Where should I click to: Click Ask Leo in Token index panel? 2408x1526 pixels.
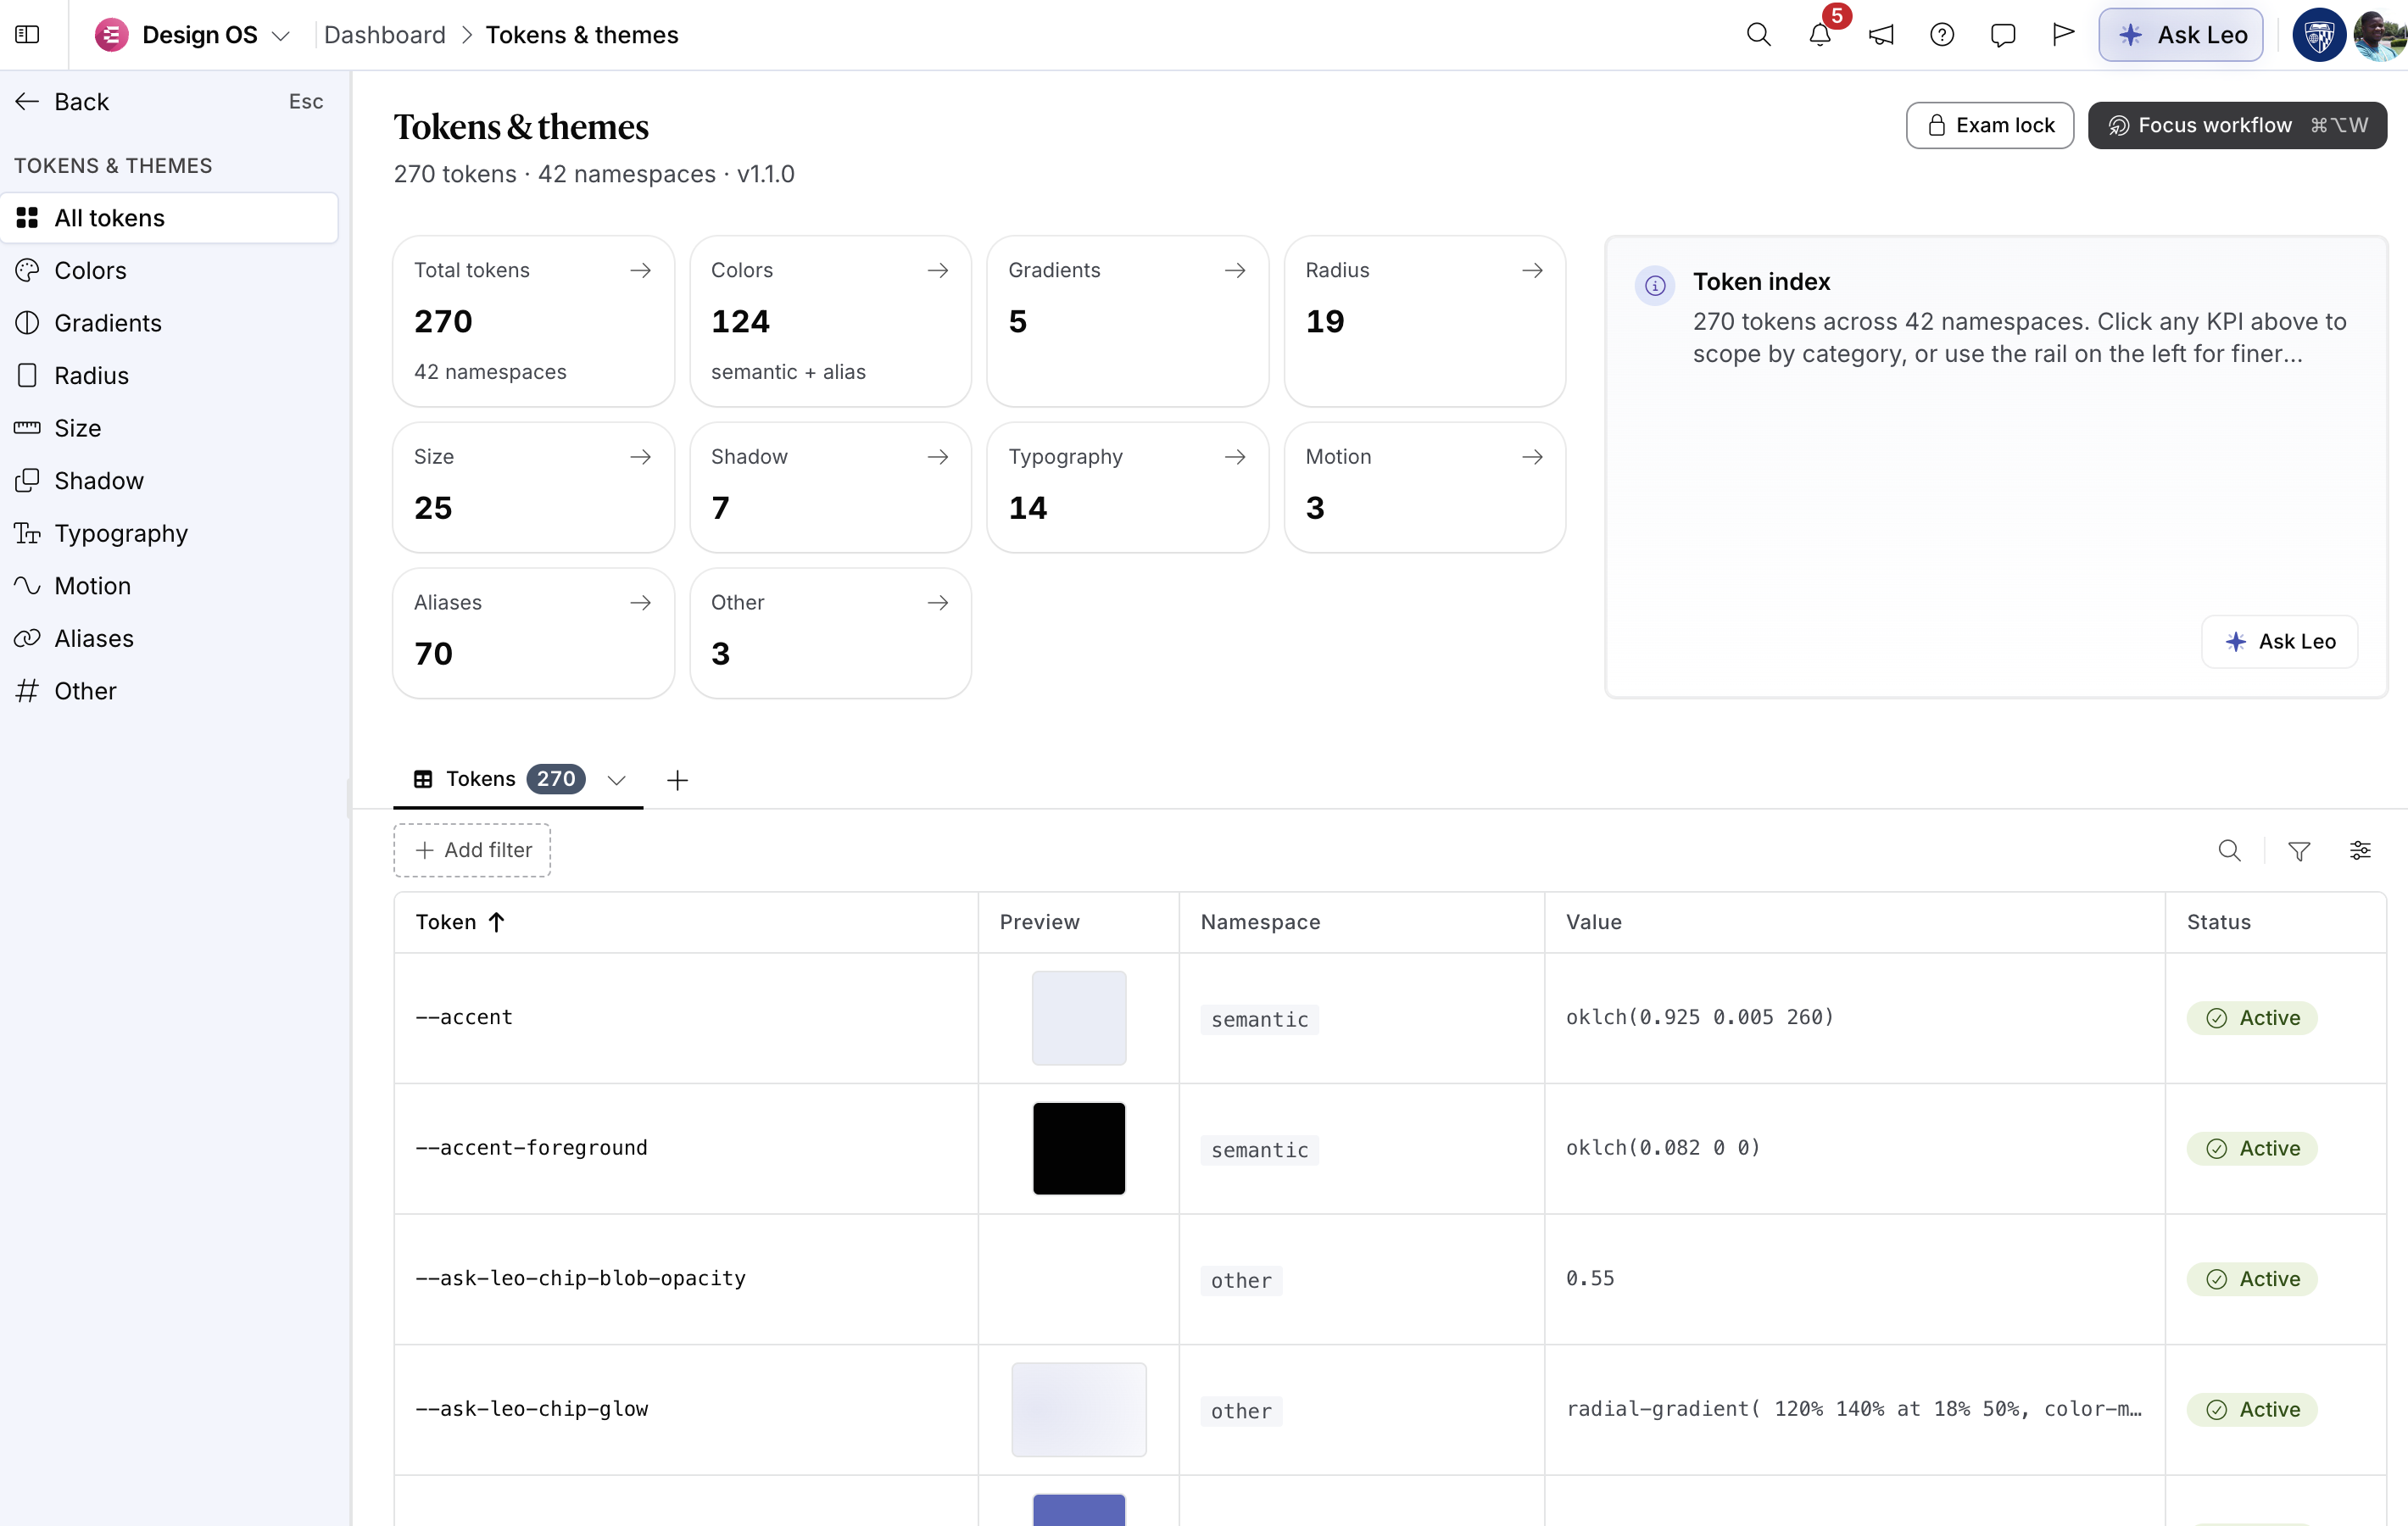pos(2279,641)
